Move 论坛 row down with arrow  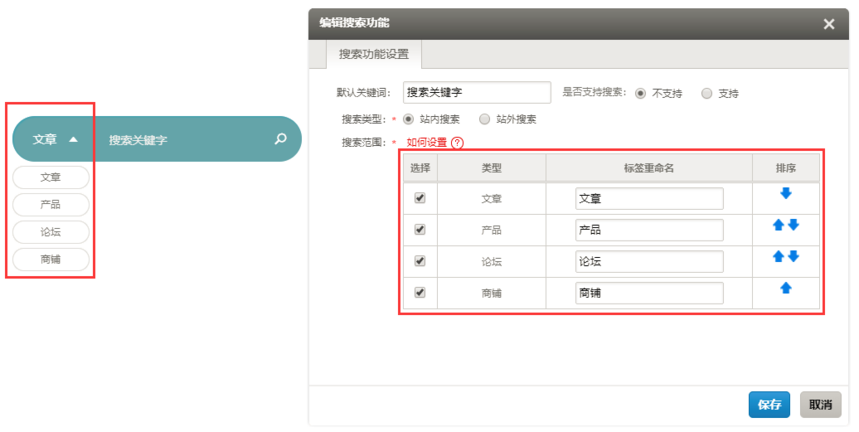coord(793,256)
